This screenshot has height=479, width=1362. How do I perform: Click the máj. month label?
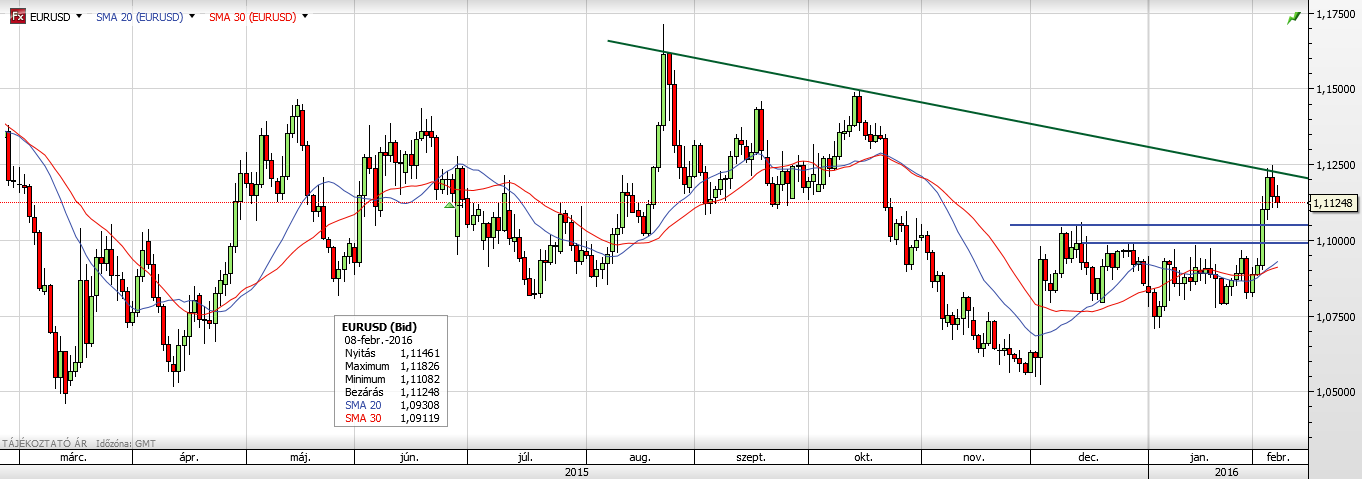(300, 457)
